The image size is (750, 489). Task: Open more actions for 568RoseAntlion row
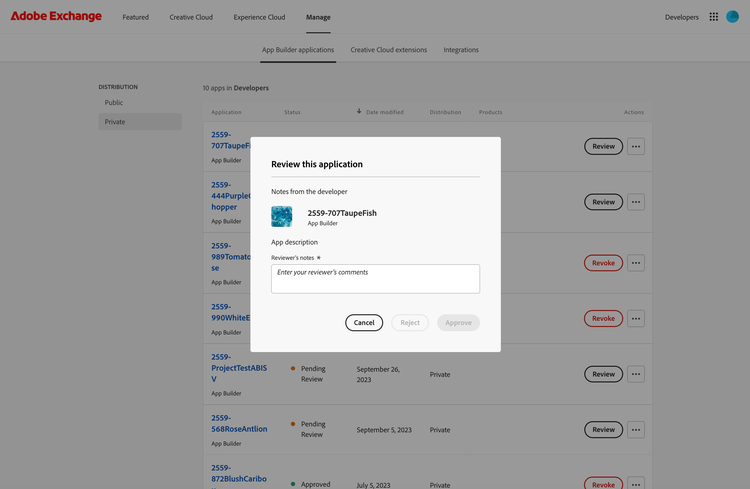coord(636,430)
